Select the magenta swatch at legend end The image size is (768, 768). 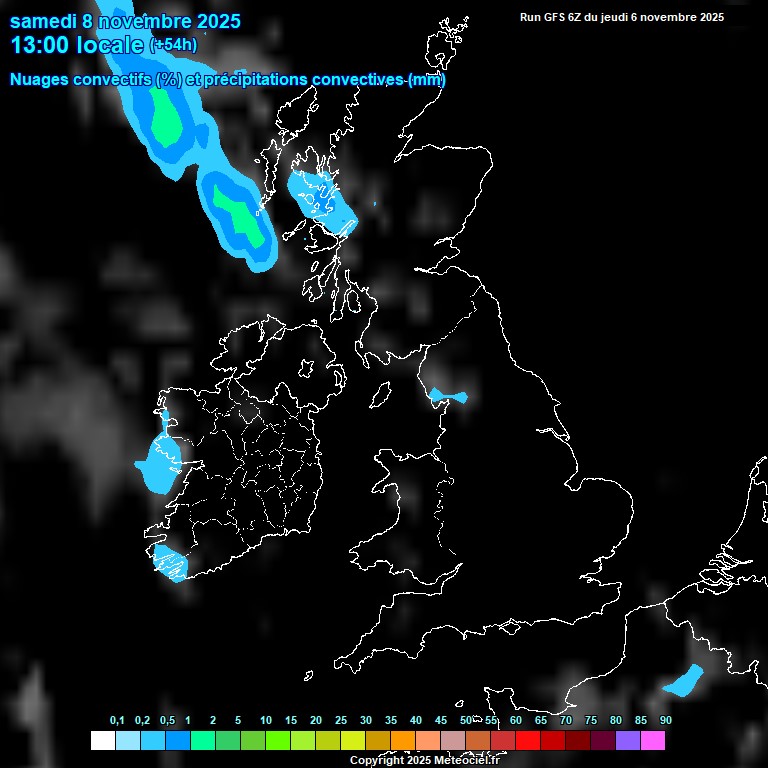point(653,741)
